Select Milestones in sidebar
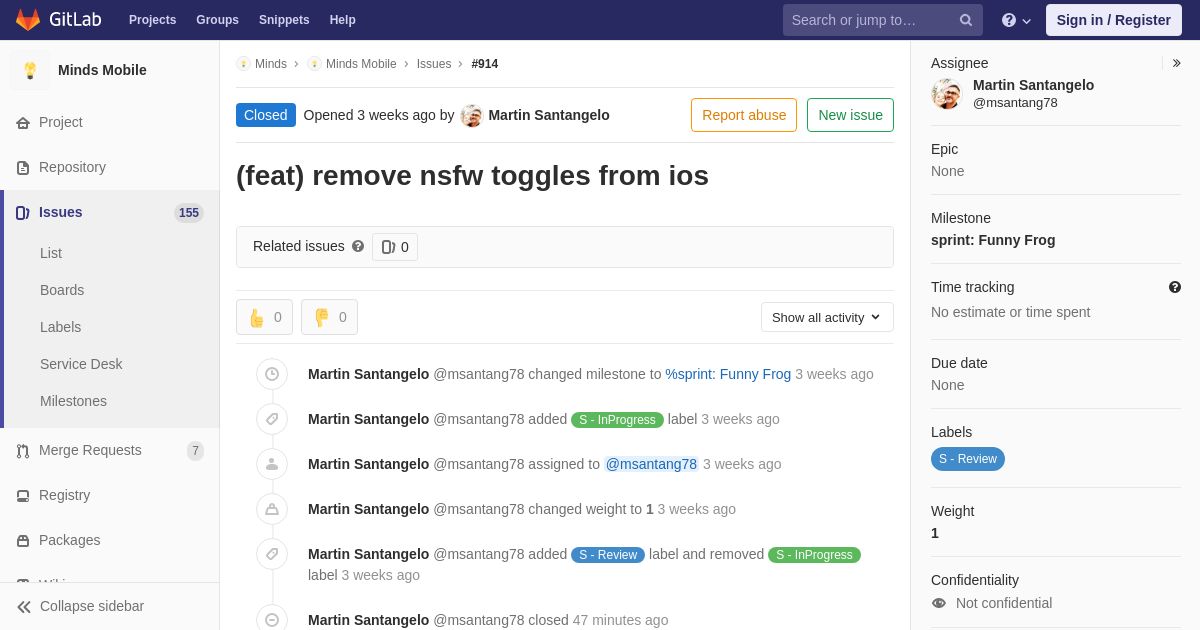 click(73, 401)
